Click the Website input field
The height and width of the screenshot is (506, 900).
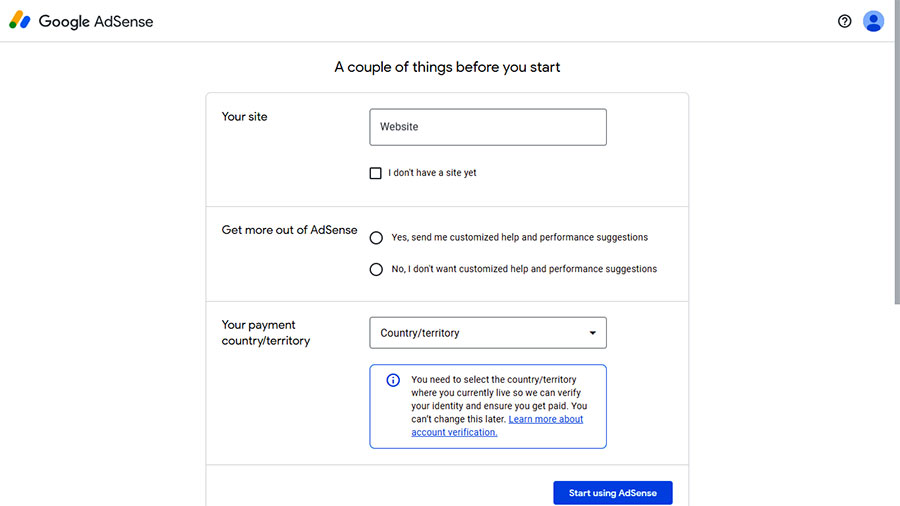point(488,127)
